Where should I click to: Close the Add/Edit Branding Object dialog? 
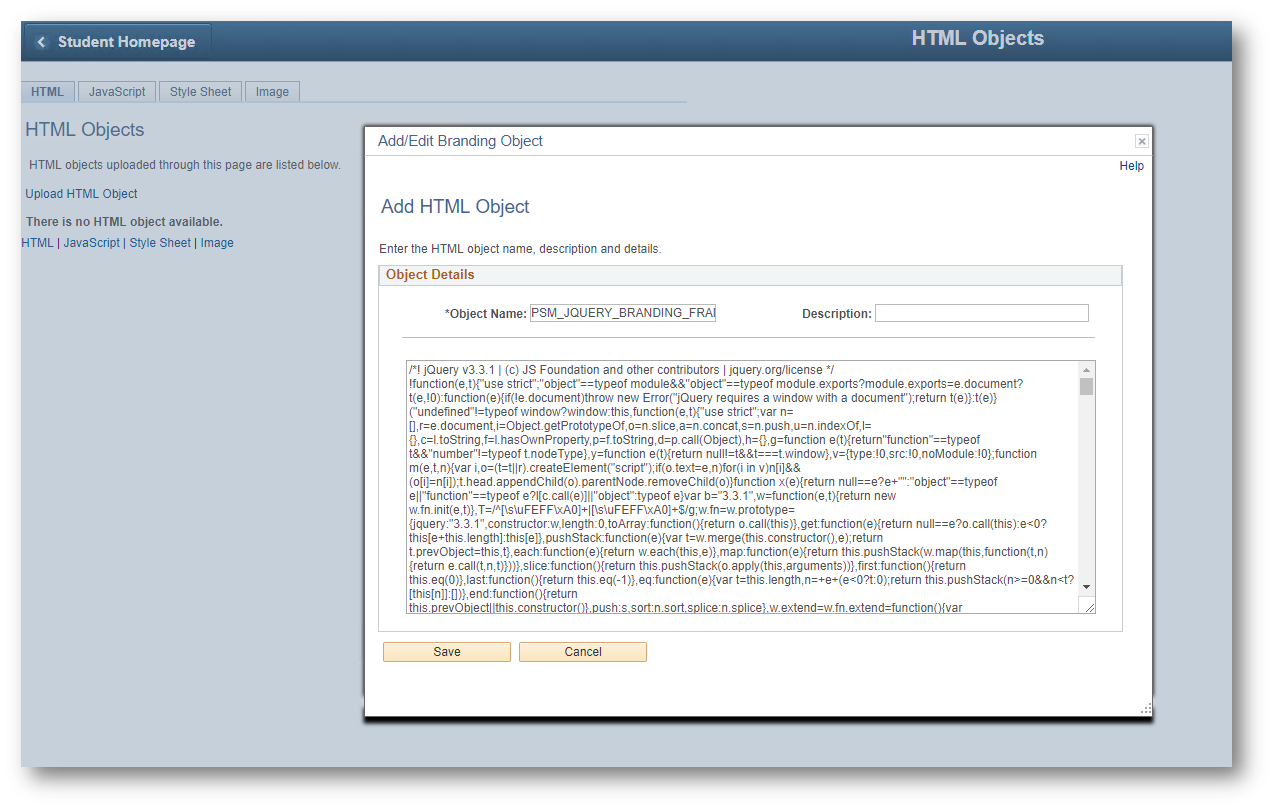tap(1141, 142)
